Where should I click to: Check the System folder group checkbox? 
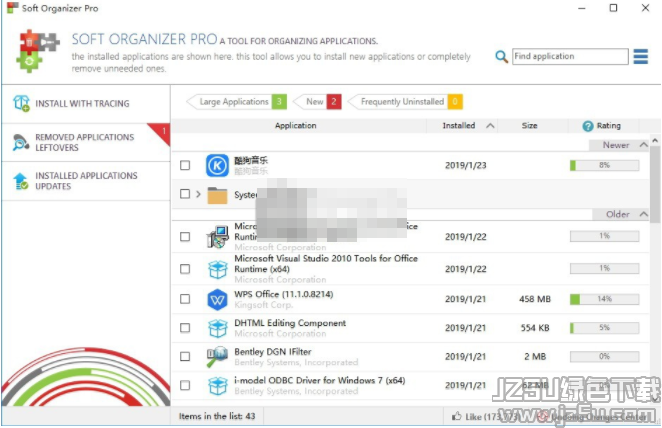click(x=185, y=194)
